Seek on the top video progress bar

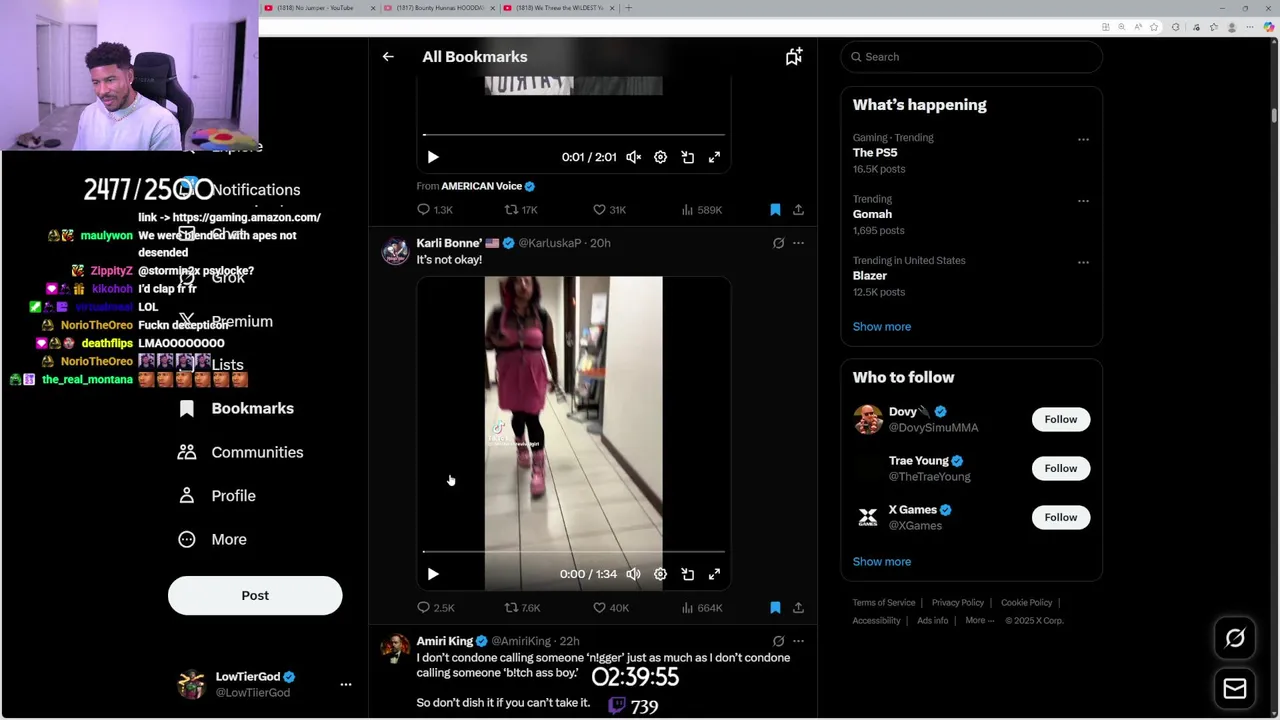[x=573, y=134]
